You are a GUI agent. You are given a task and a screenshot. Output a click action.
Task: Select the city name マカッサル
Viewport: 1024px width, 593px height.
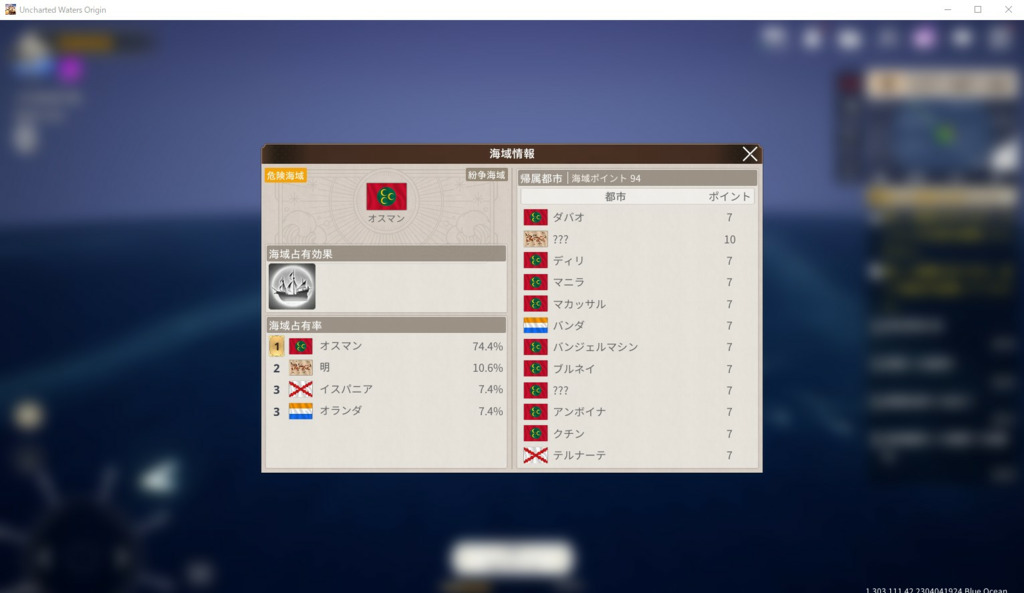pyautogui.click(x=579, y=304)
